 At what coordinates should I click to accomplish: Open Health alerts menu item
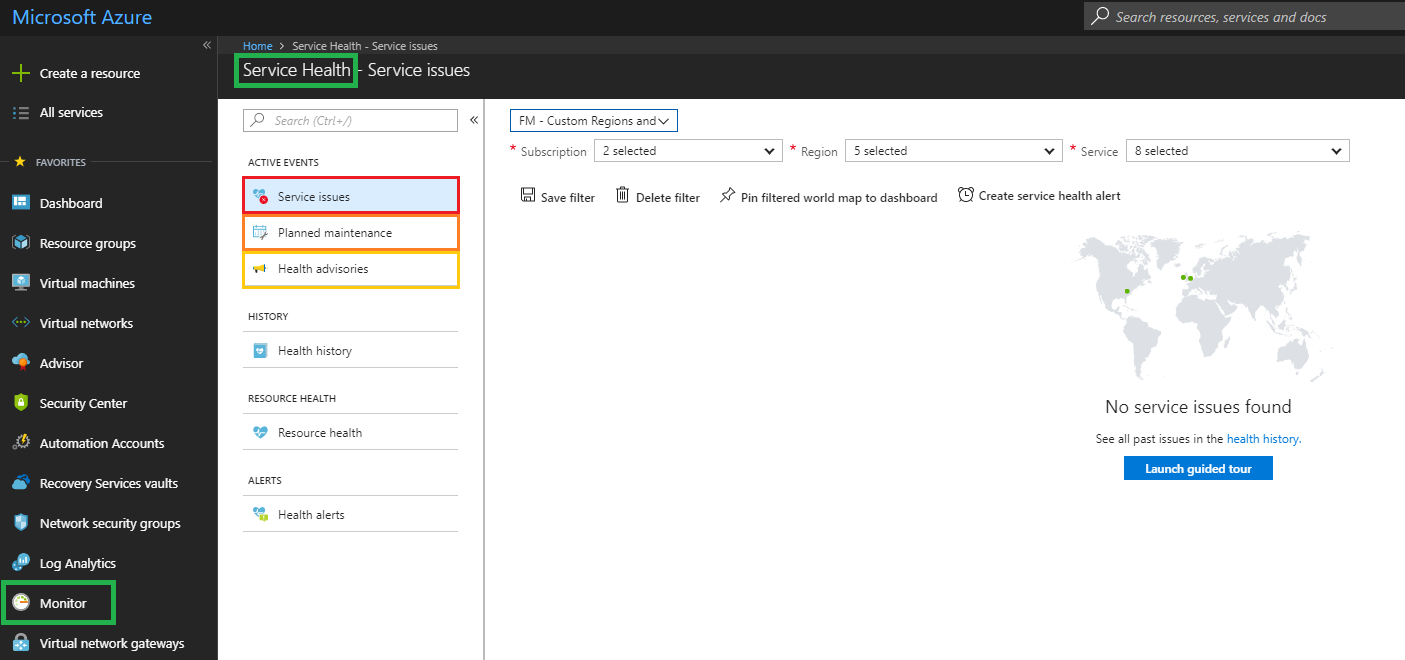tap(351, 515)
